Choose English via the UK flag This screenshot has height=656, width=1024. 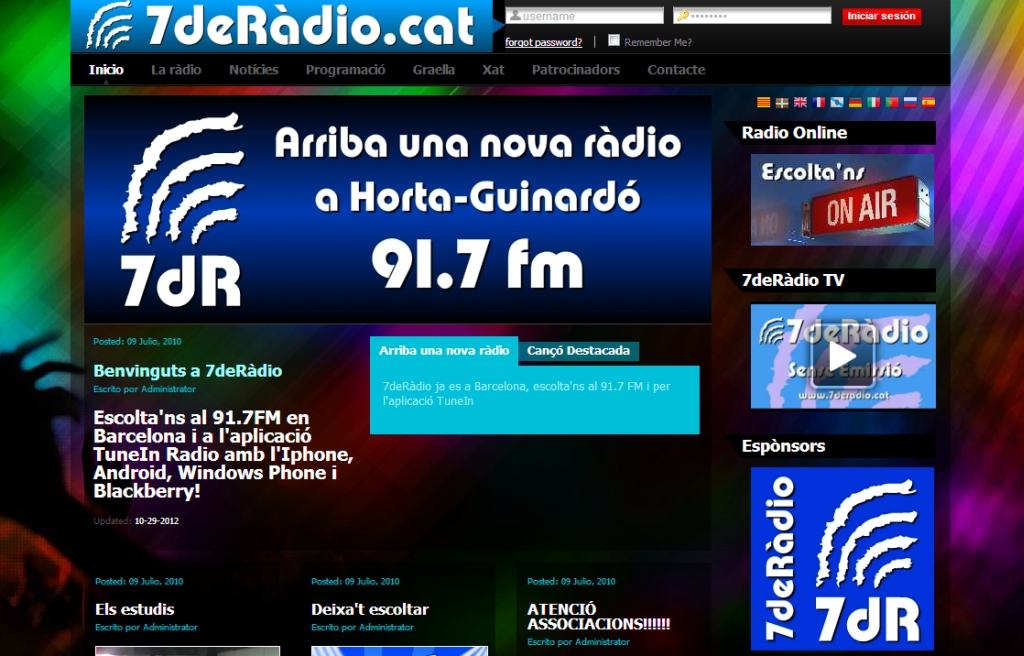pyautogui.click(x=800, y=102)
